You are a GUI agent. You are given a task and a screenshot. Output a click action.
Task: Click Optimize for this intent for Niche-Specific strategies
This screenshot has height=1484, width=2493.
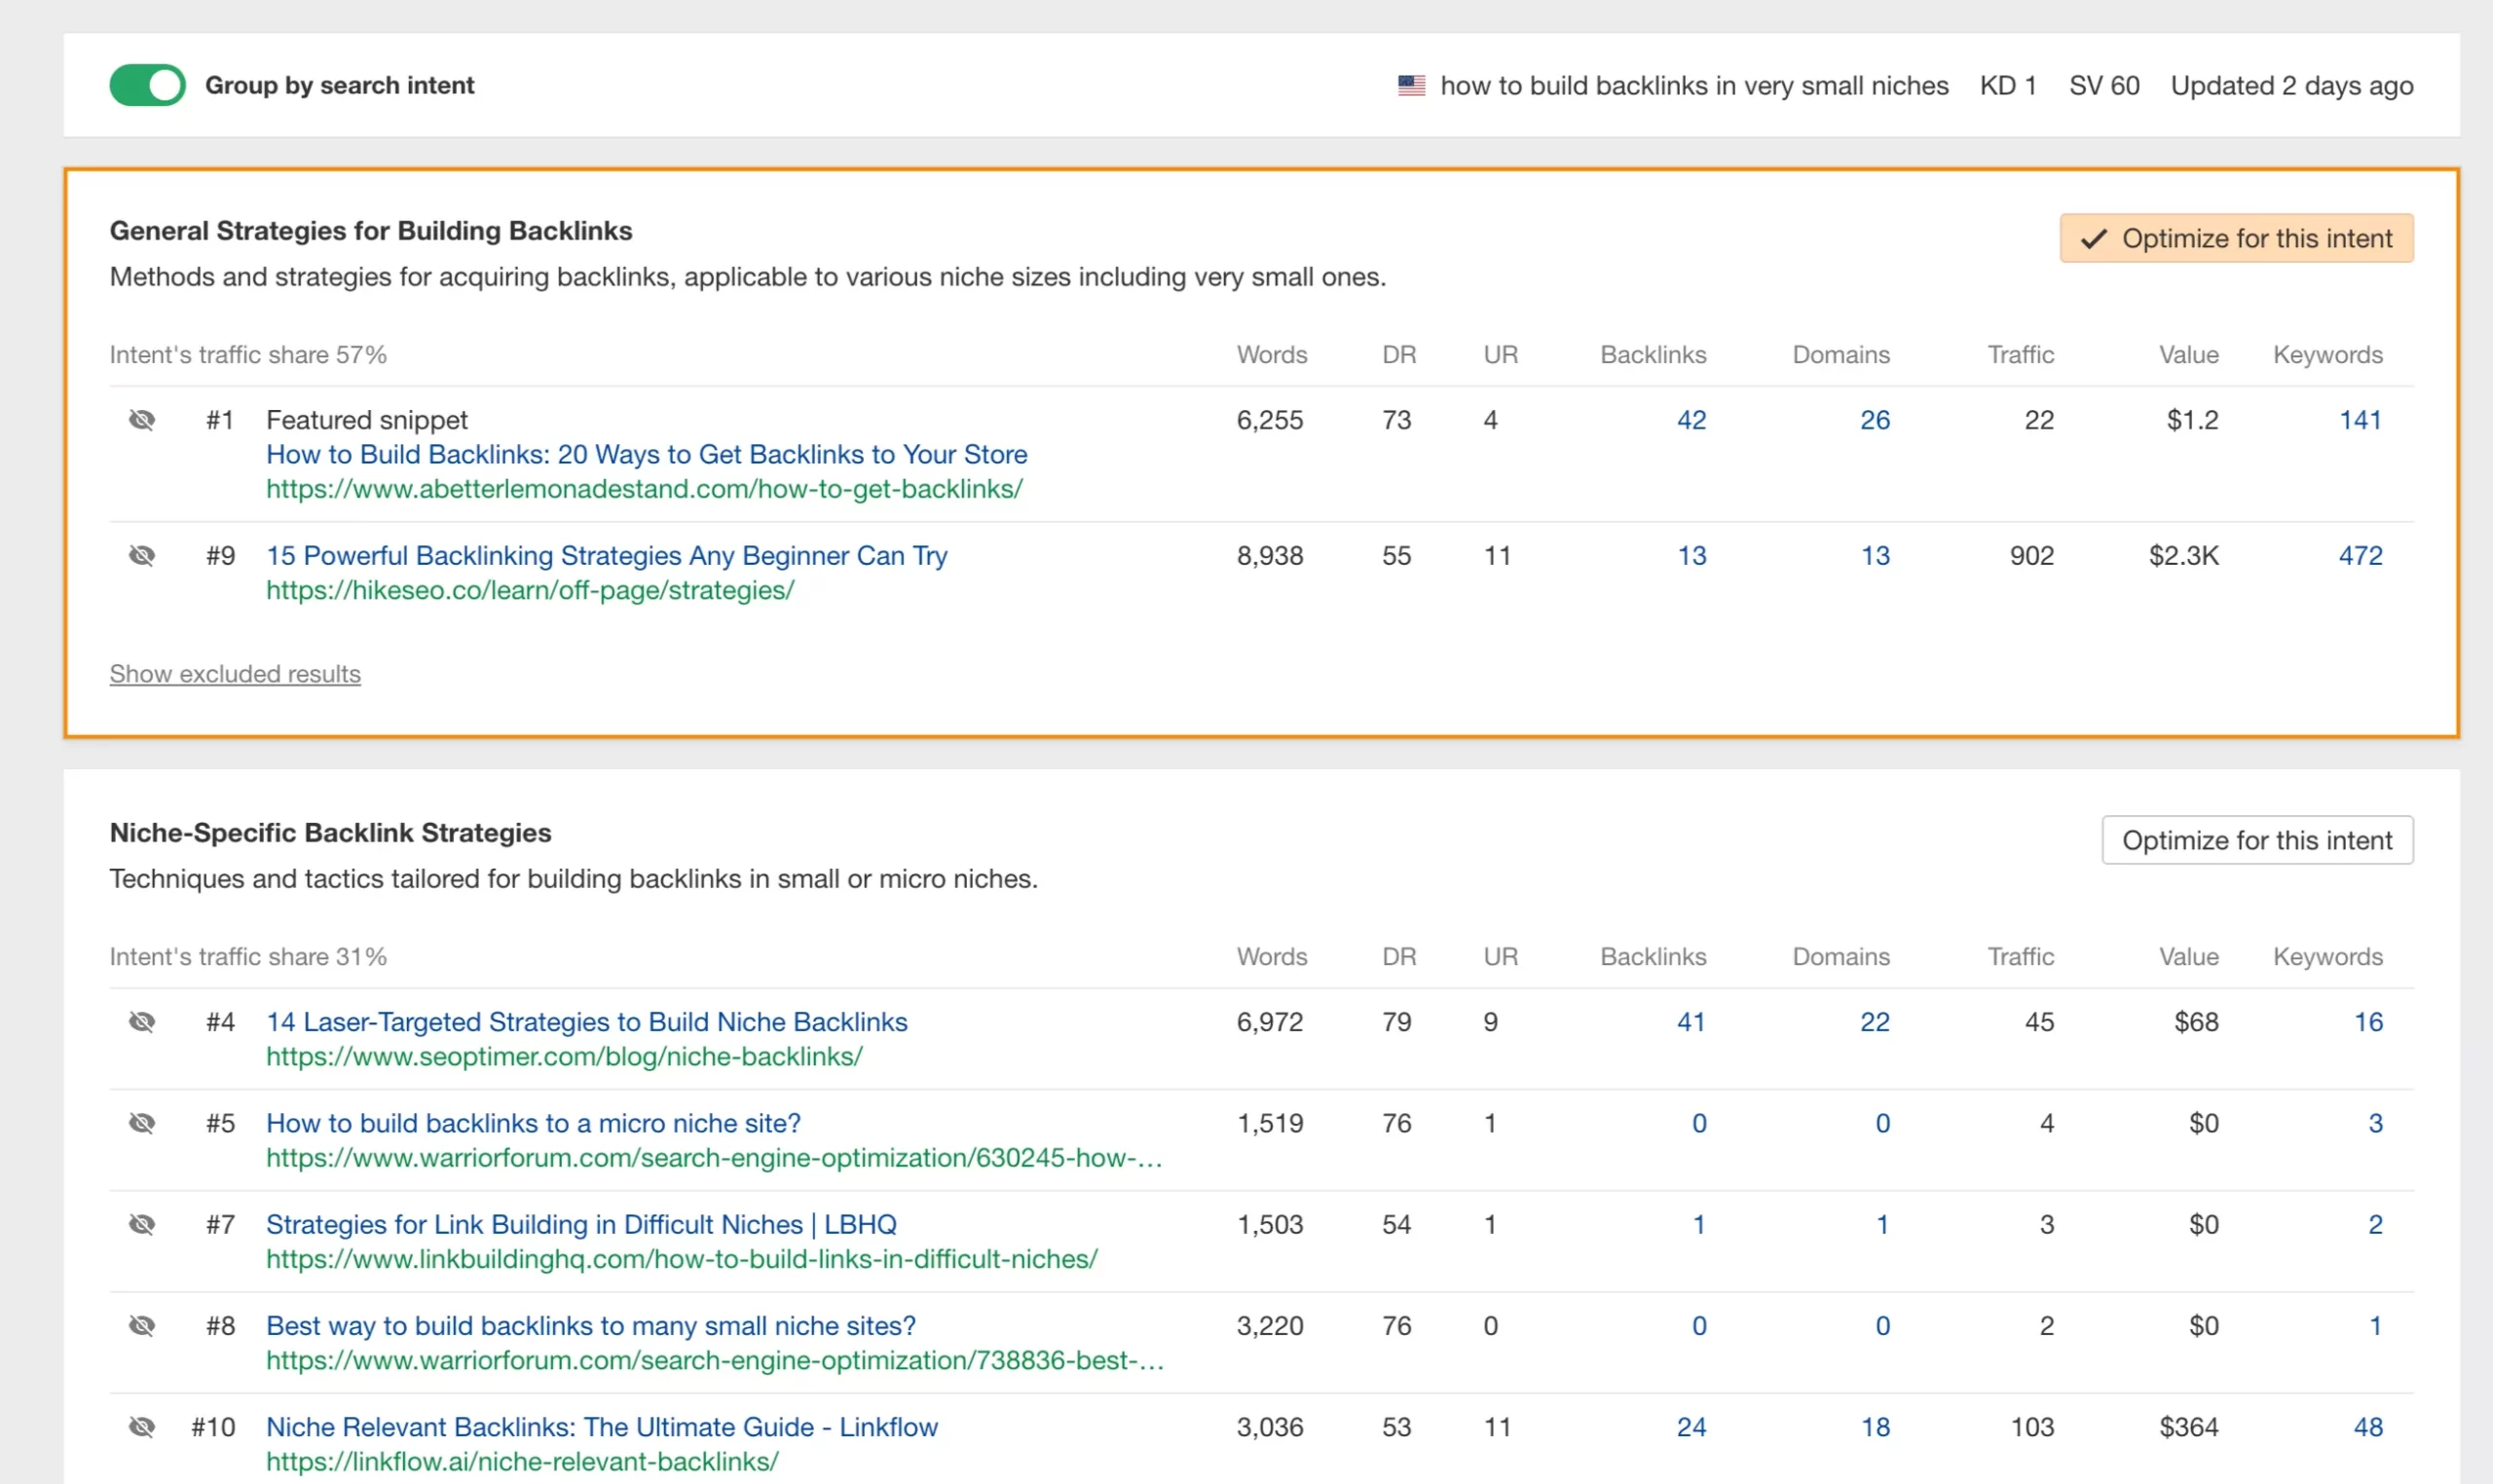2257,840
